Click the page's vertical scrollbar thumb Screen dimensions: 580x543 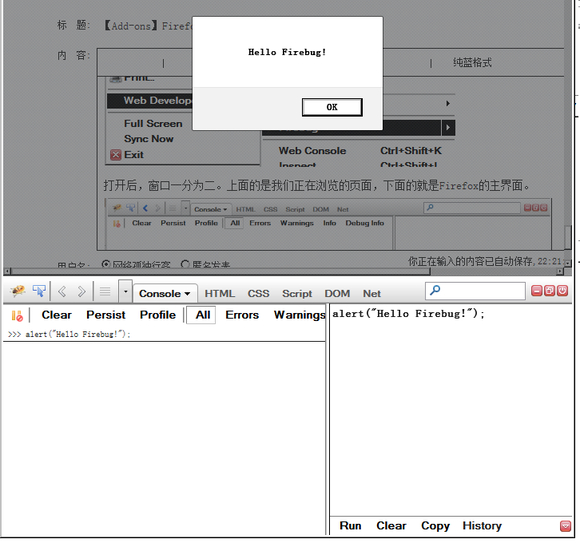(568, 237)
